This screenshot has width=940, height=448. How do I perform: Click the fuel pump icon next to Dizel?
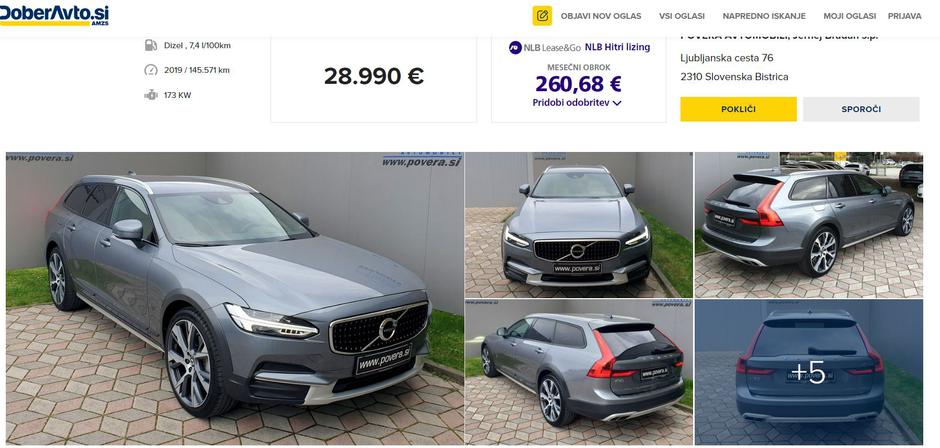click(x=151, y=45)
